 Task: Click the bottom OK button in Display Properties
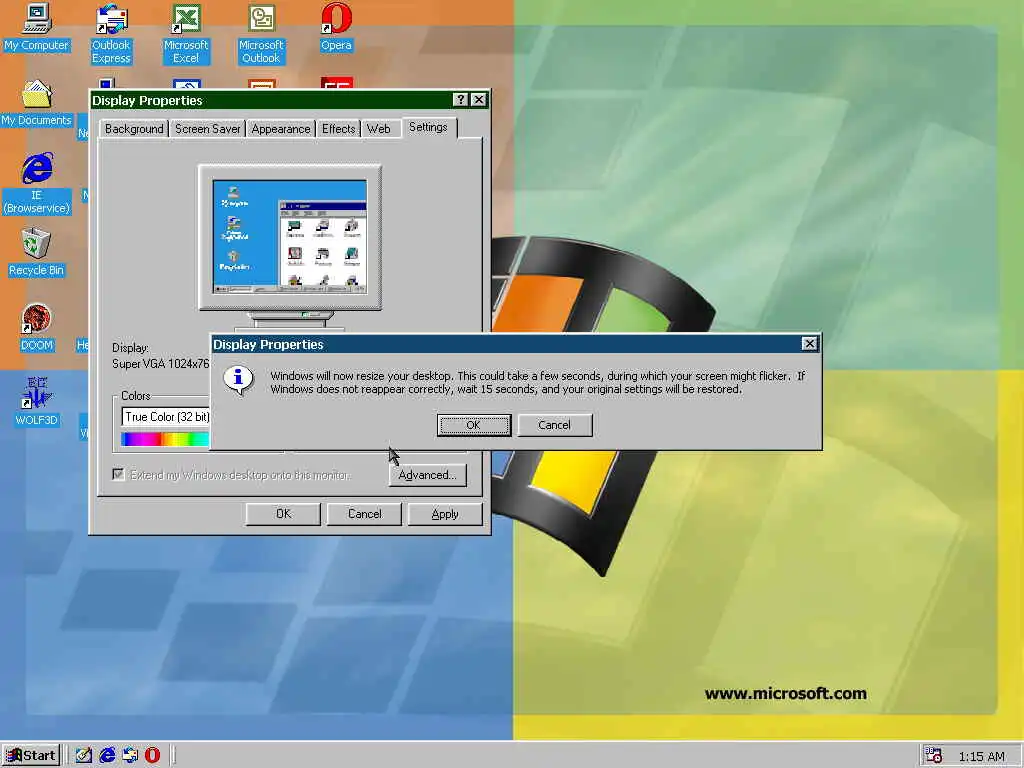point(283,514)
